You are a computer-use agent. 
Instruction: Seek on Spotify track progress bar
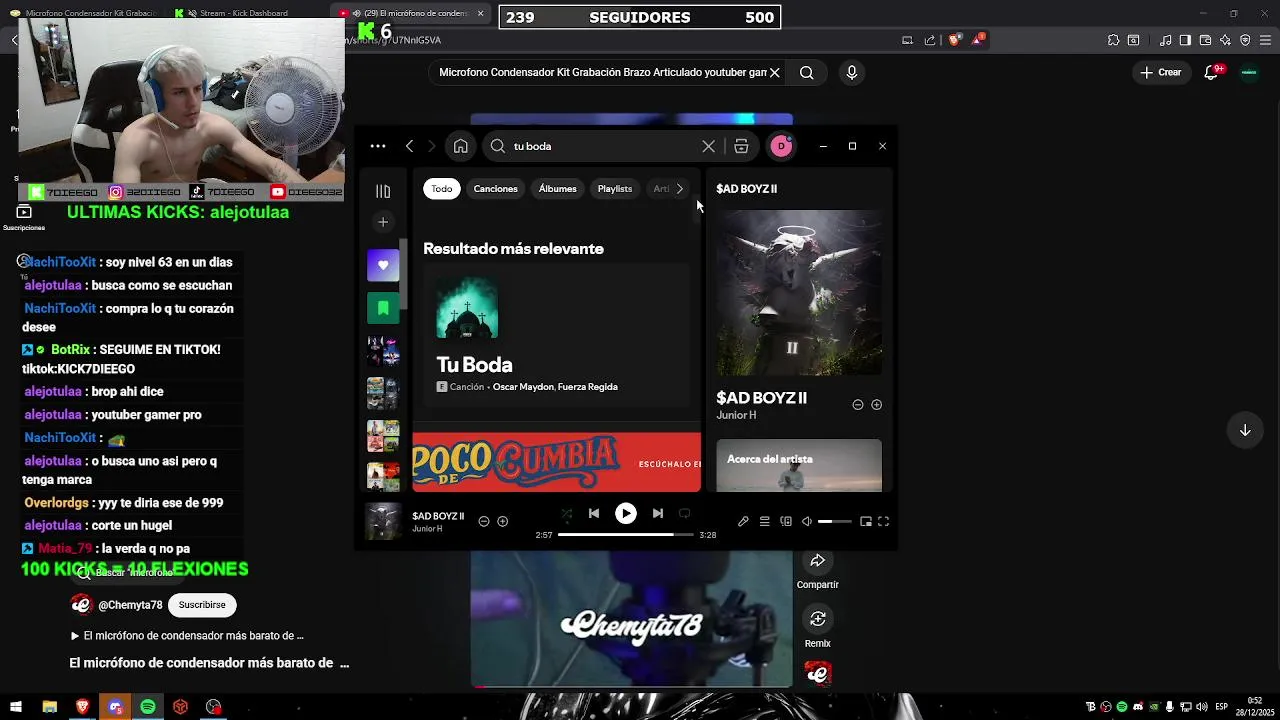[625, 535]
